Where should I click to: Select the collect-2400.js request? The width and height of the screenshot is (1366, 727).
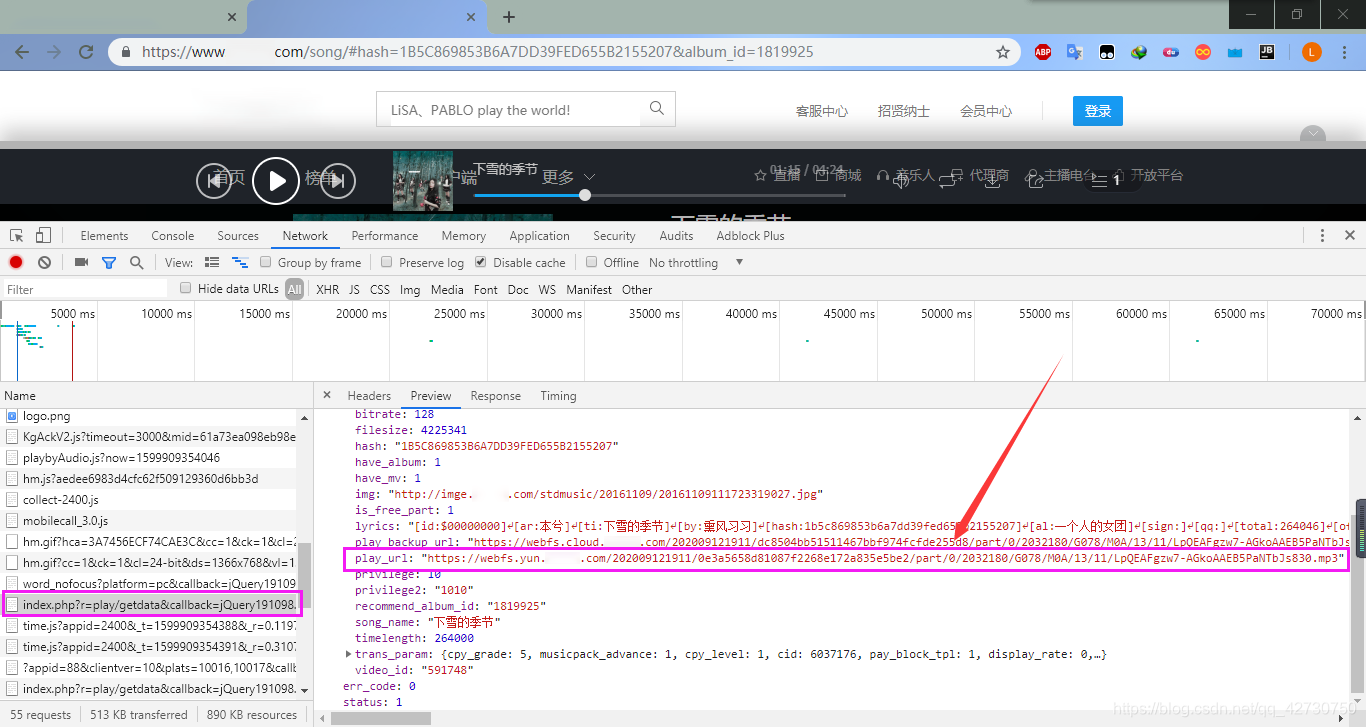[x=150, y=500]
